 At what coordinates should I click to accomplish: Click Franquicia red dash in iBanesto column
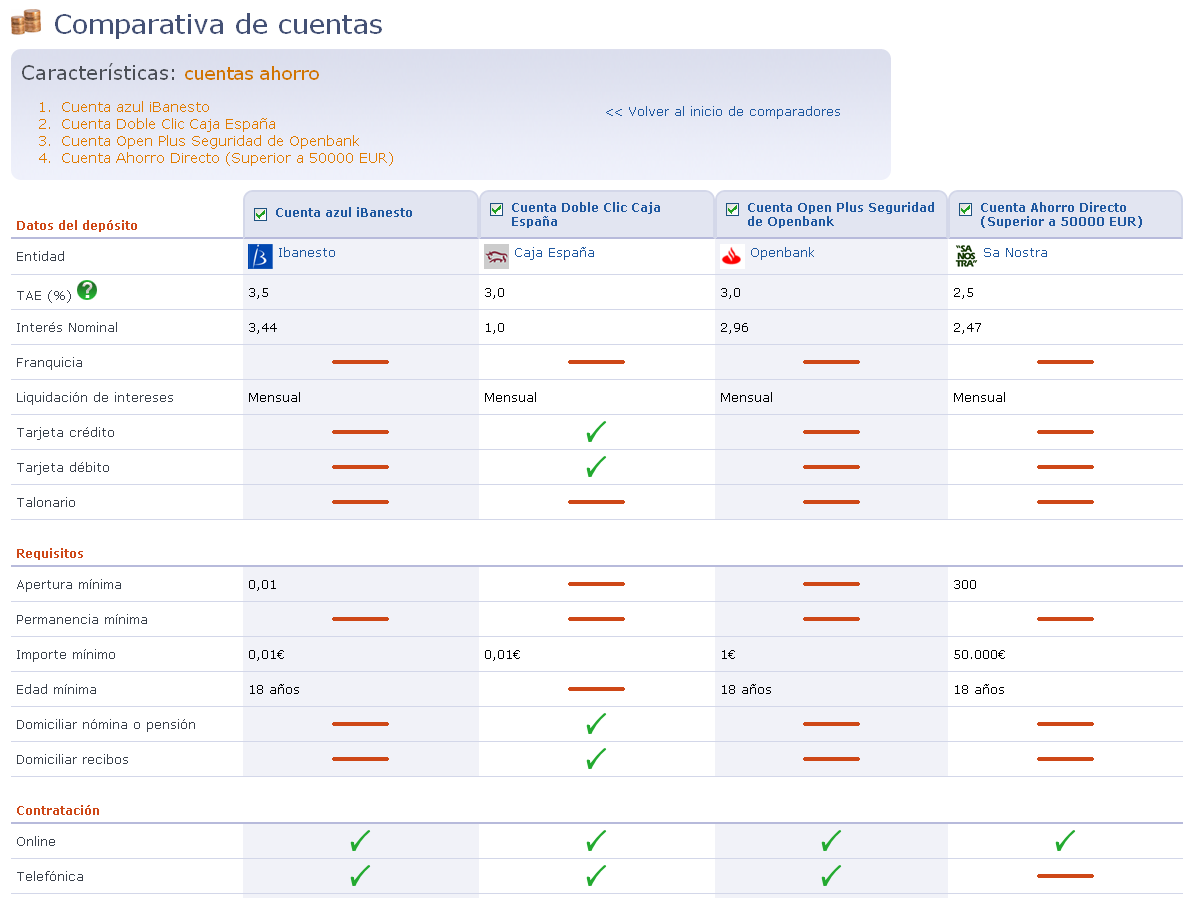click(x=360, y=362)
